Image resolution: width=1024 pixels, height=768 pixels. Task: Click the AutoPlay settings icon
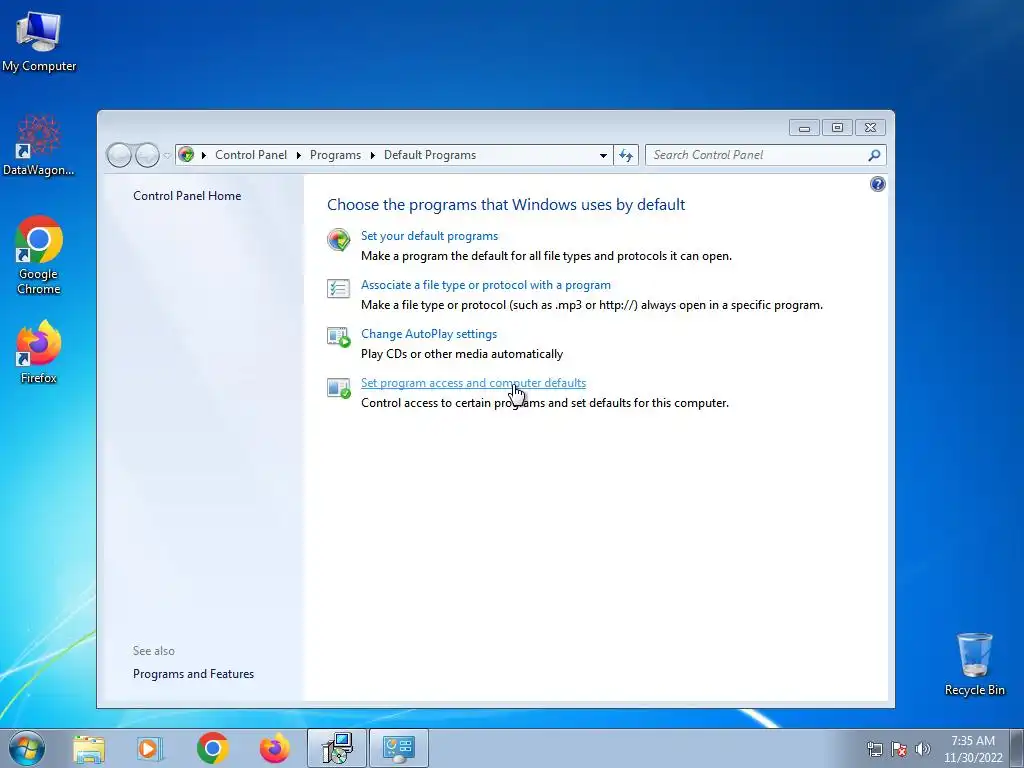(x=338, y=337)
